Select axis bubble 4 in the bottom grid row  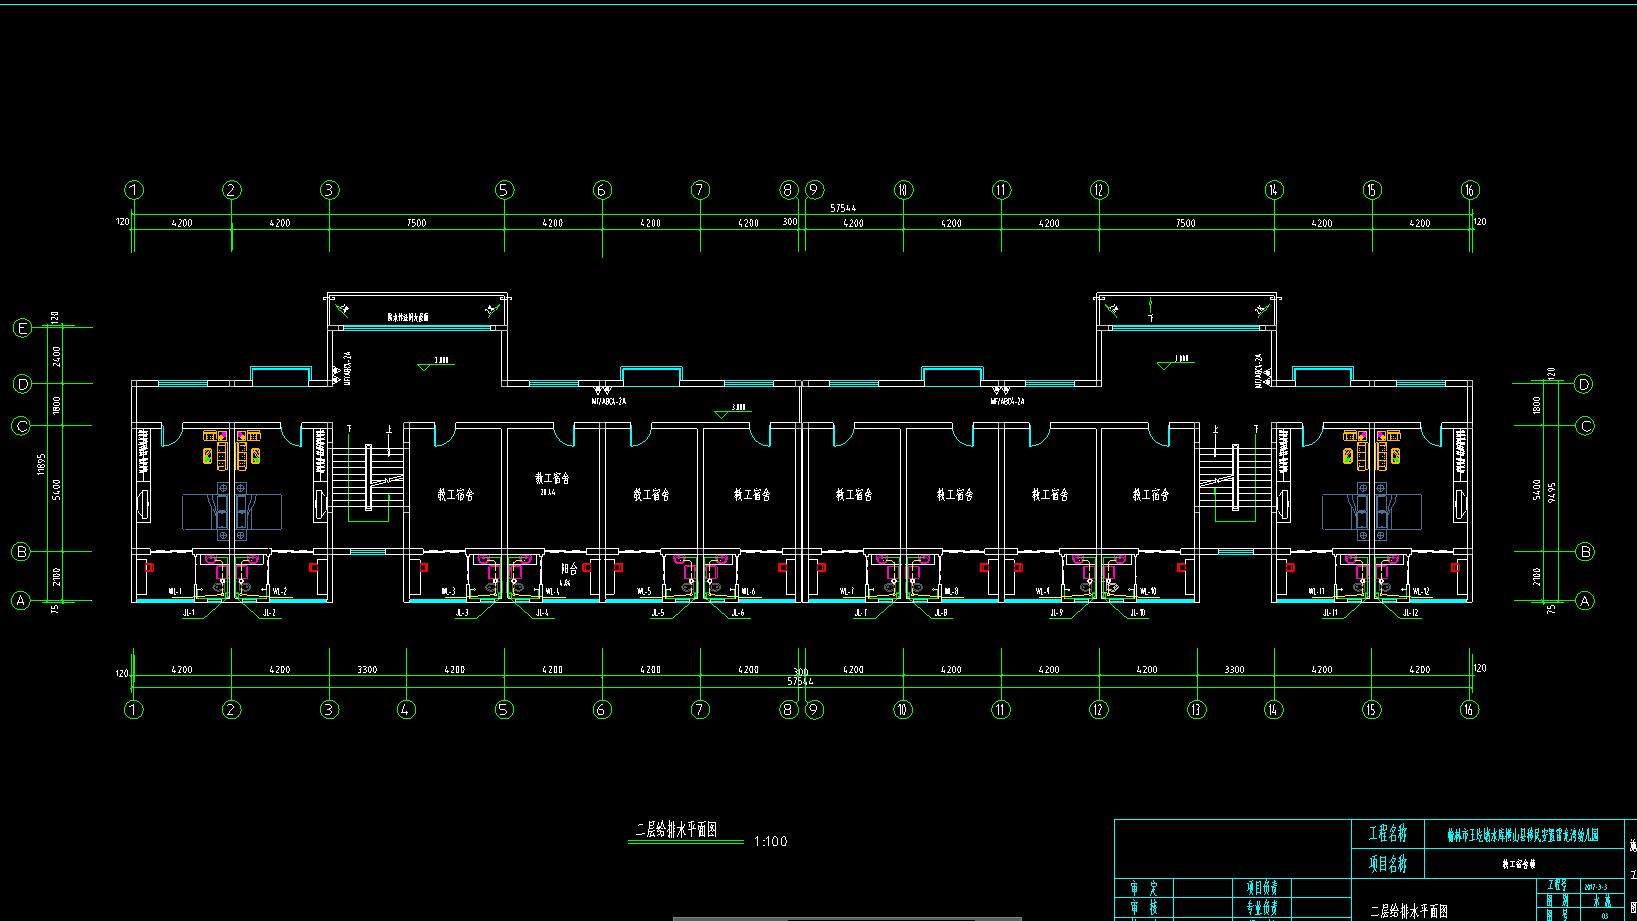(406, 710)
